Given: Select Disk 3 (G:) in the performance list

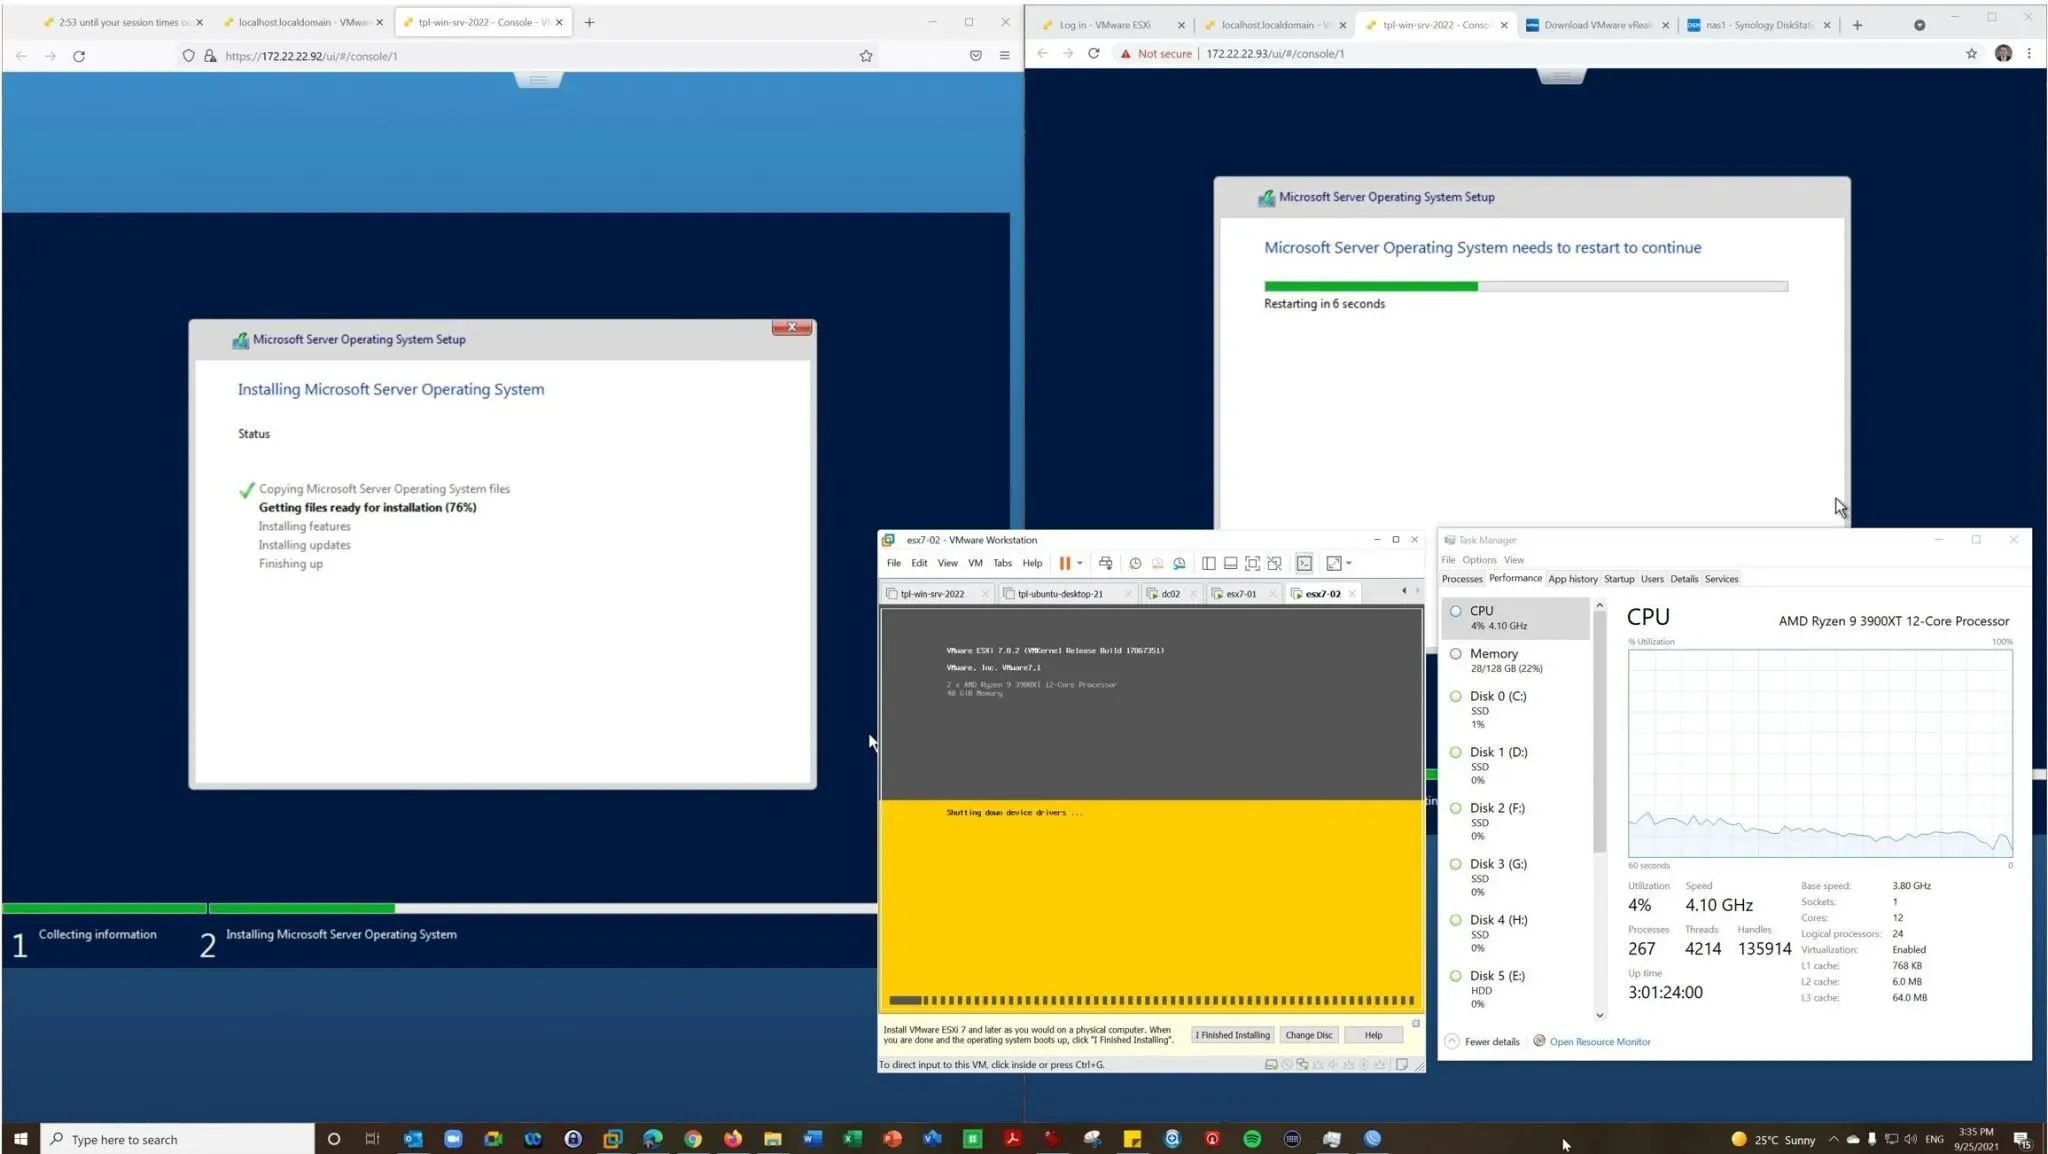Looking at the screenshot, I should (x=1515, y=877).
